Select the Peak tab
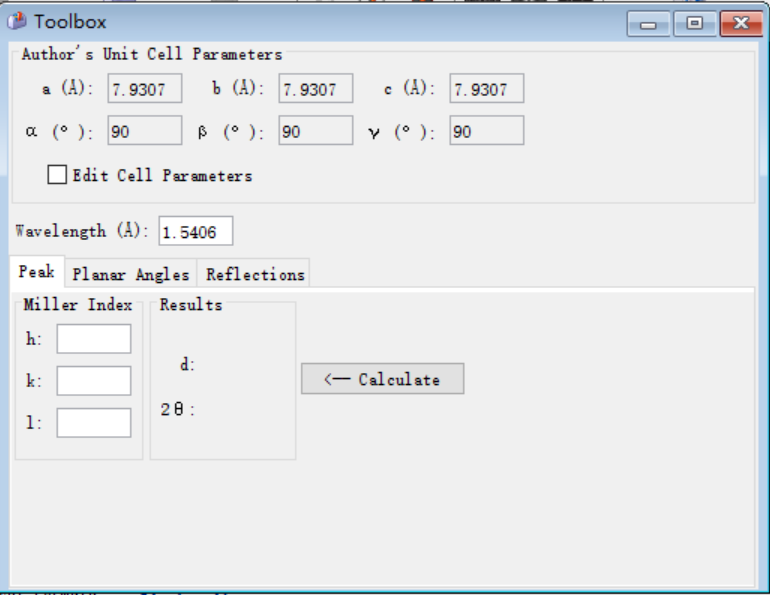The image size is (770, 595). 37,271
